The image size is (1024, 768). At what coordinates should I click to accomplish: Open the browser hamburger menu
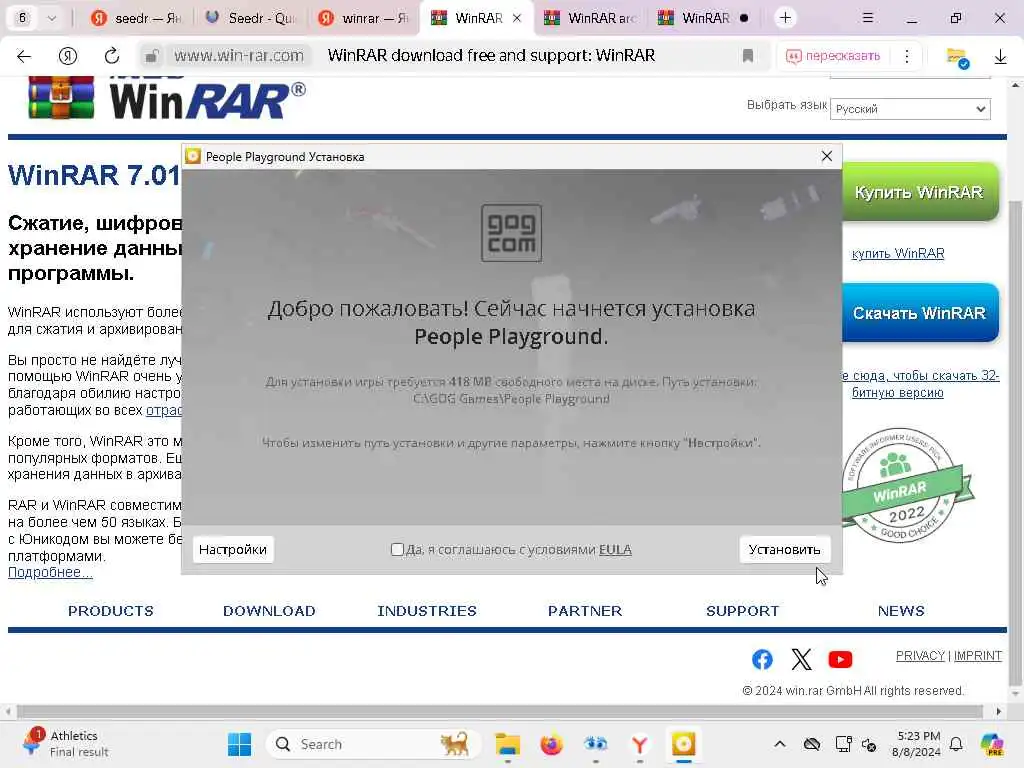867,18
